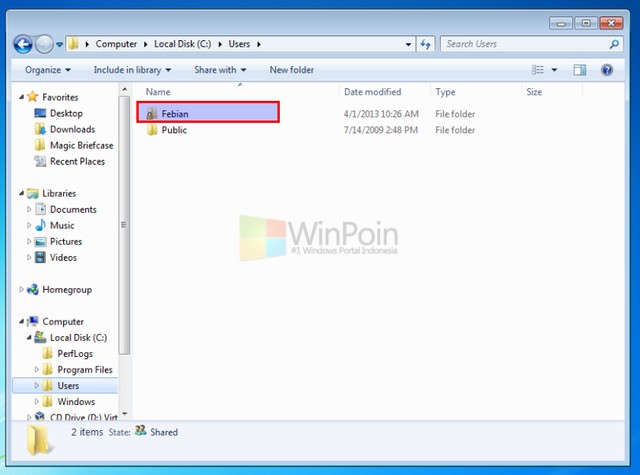640x475 pixels.
Task: Expand the Music library
Action: click(29, 225)
